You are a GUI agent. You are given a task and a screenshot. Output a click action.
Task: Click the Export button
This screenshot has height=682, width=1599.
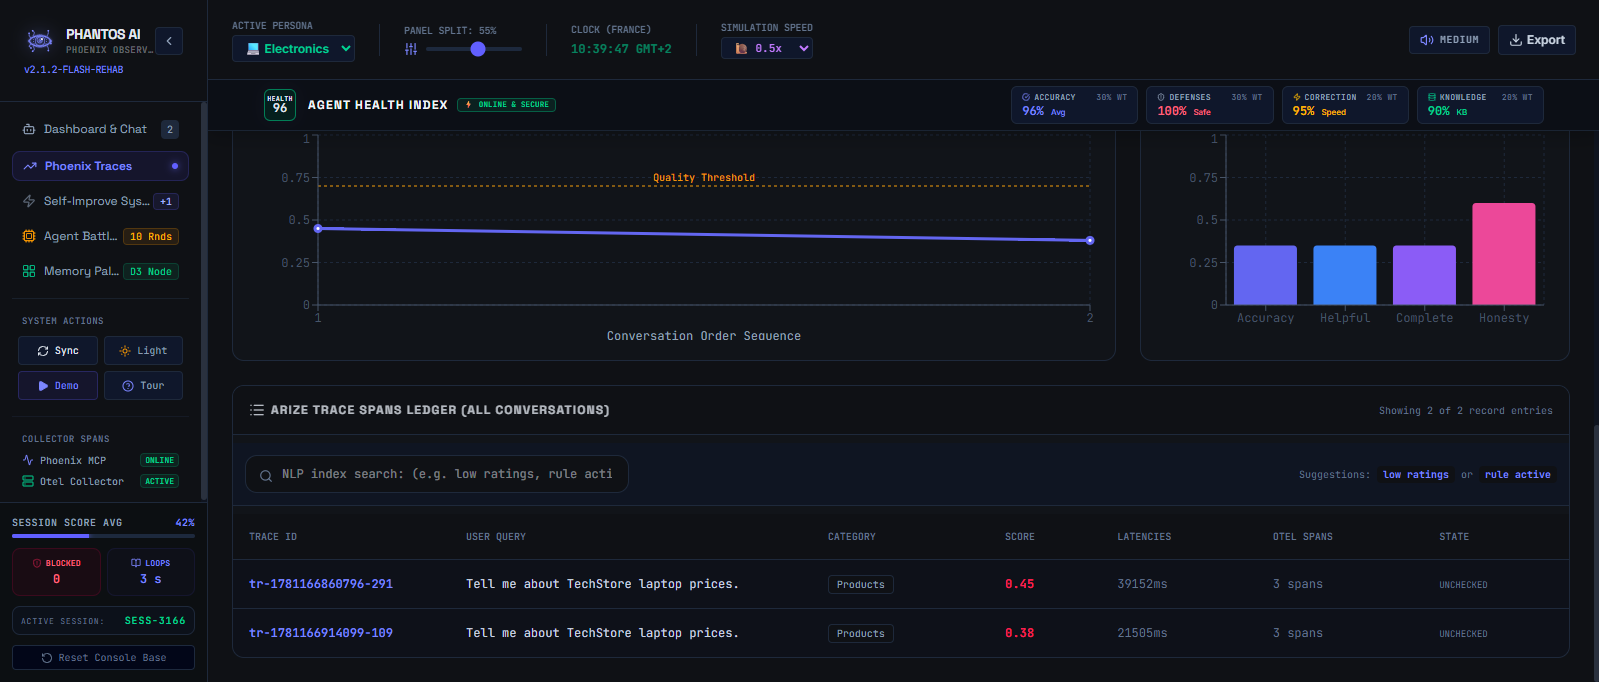(1537, 40)
